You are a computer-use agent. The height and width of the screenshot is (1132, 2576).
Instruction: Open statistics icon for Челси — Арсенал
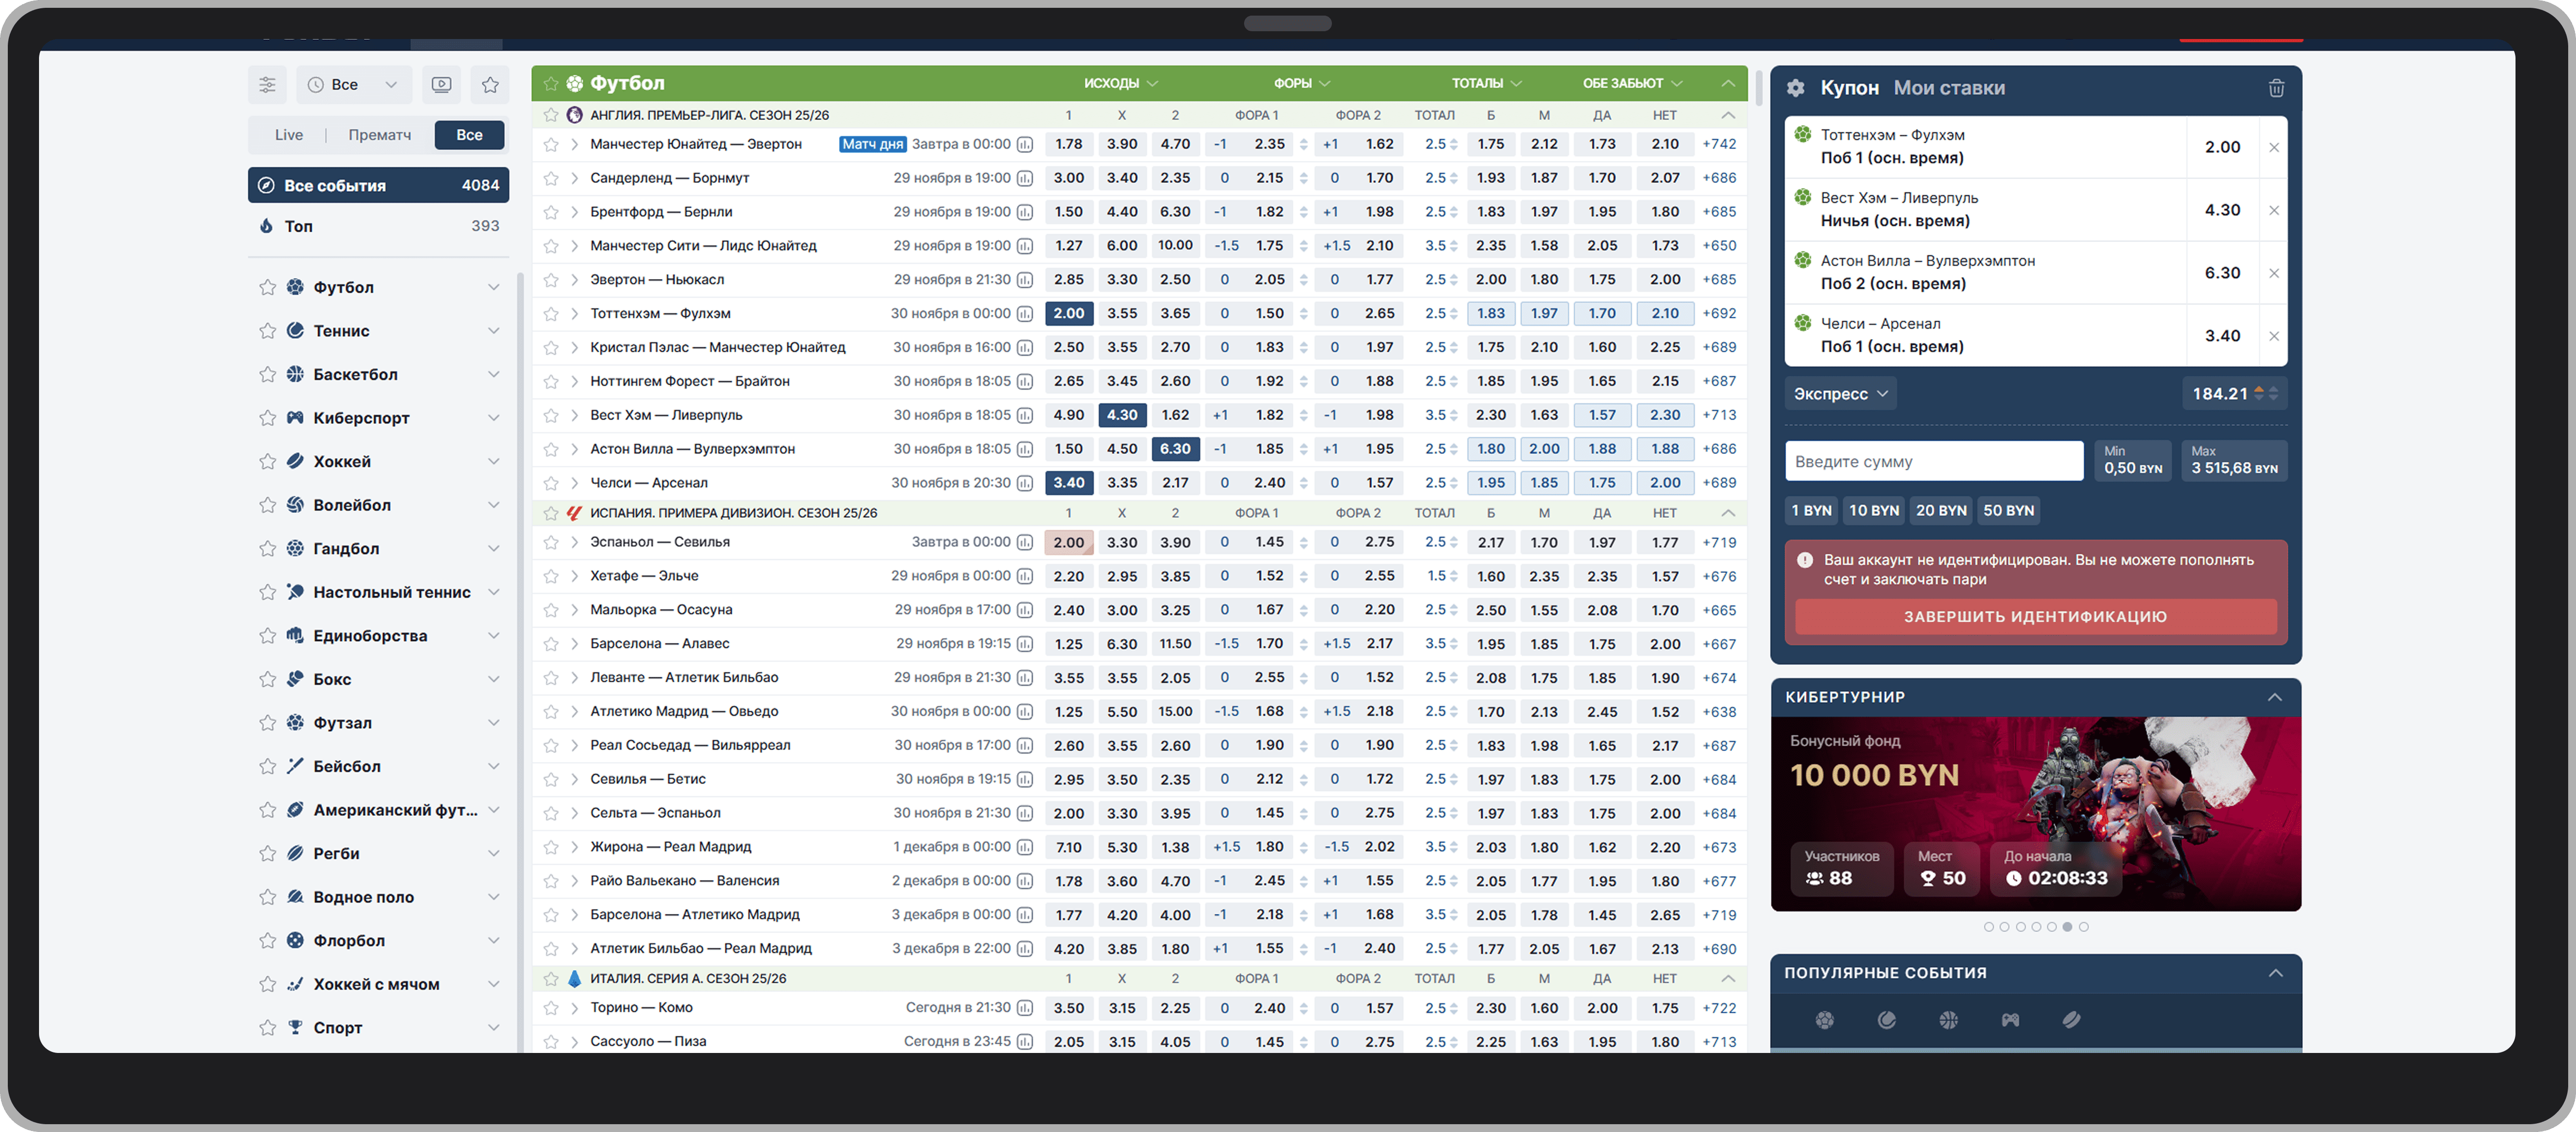coord(1025,483)
